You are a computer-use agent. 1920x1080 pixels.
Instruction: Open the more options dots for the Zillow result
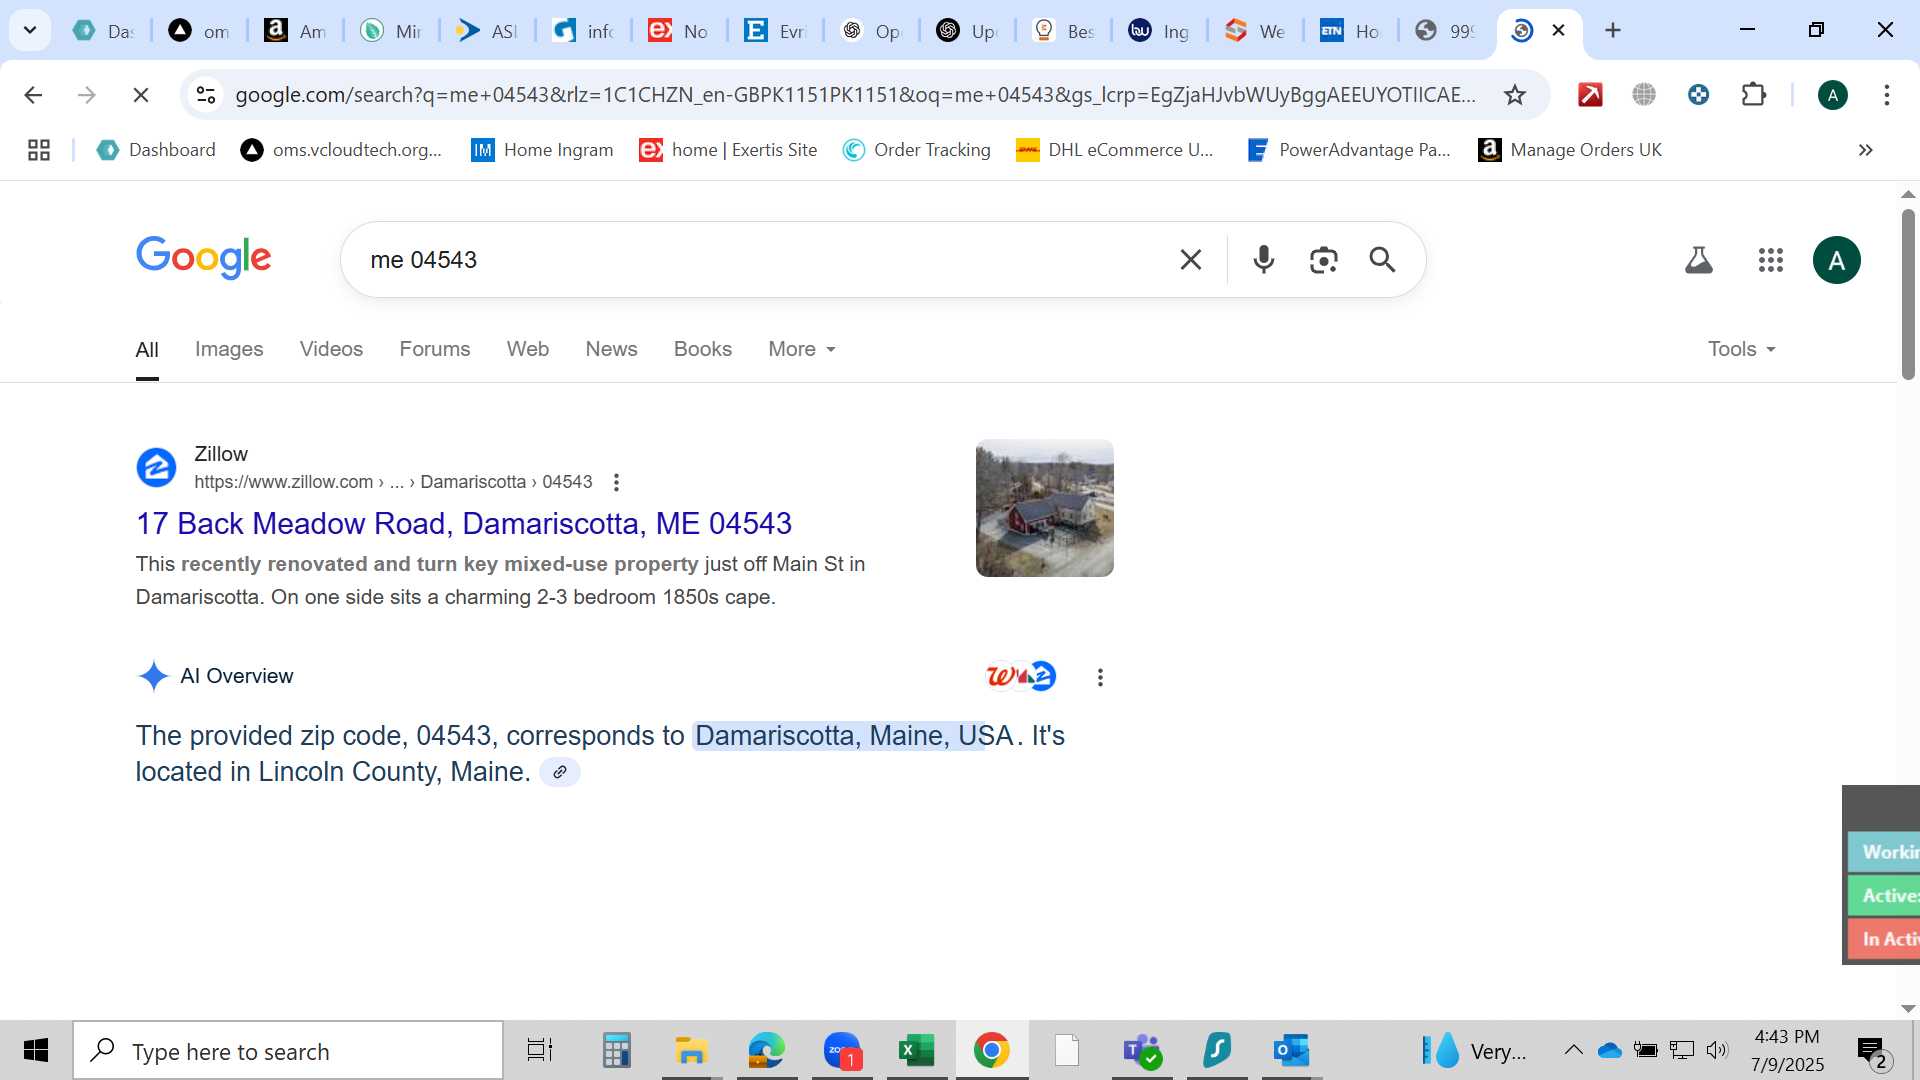(616, 482)
